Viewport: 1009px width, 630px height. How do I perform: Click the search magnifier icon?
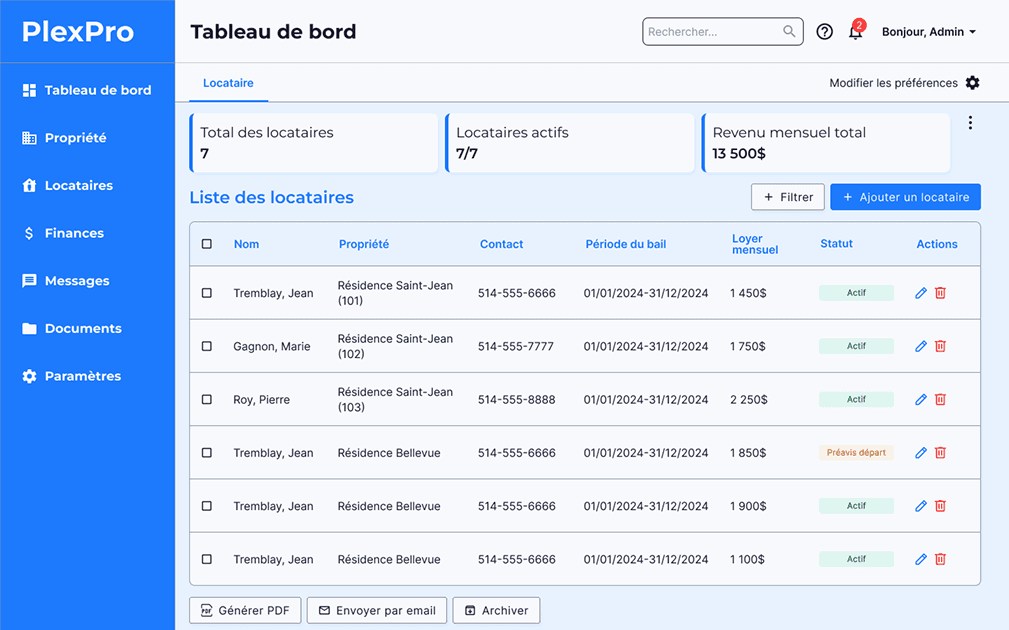click(789, 32)
